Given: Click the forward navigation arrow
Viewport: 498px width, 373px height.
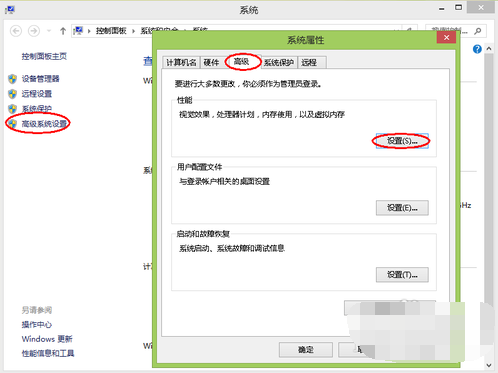Looking at the screenshot, I should [34, 31].
